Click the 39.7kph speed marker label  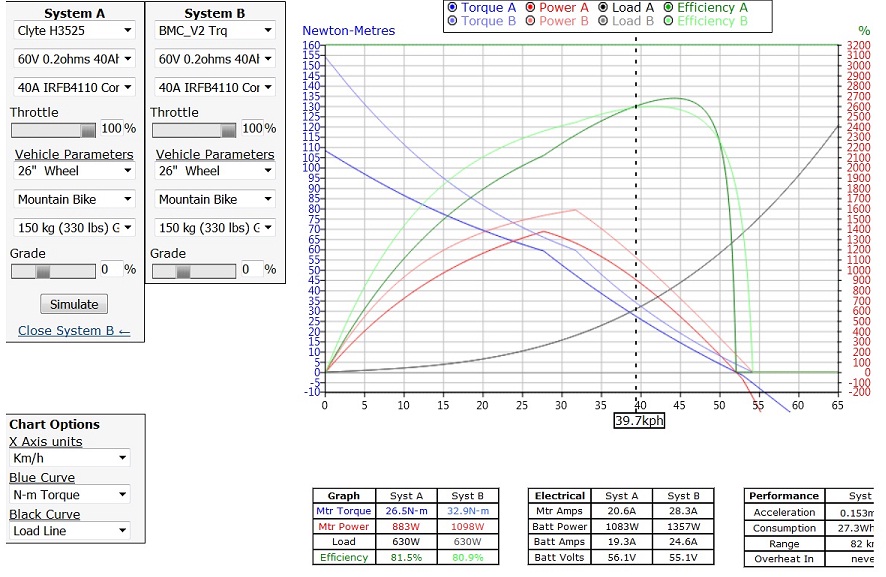pyautogui.click(x=639, y=421)
